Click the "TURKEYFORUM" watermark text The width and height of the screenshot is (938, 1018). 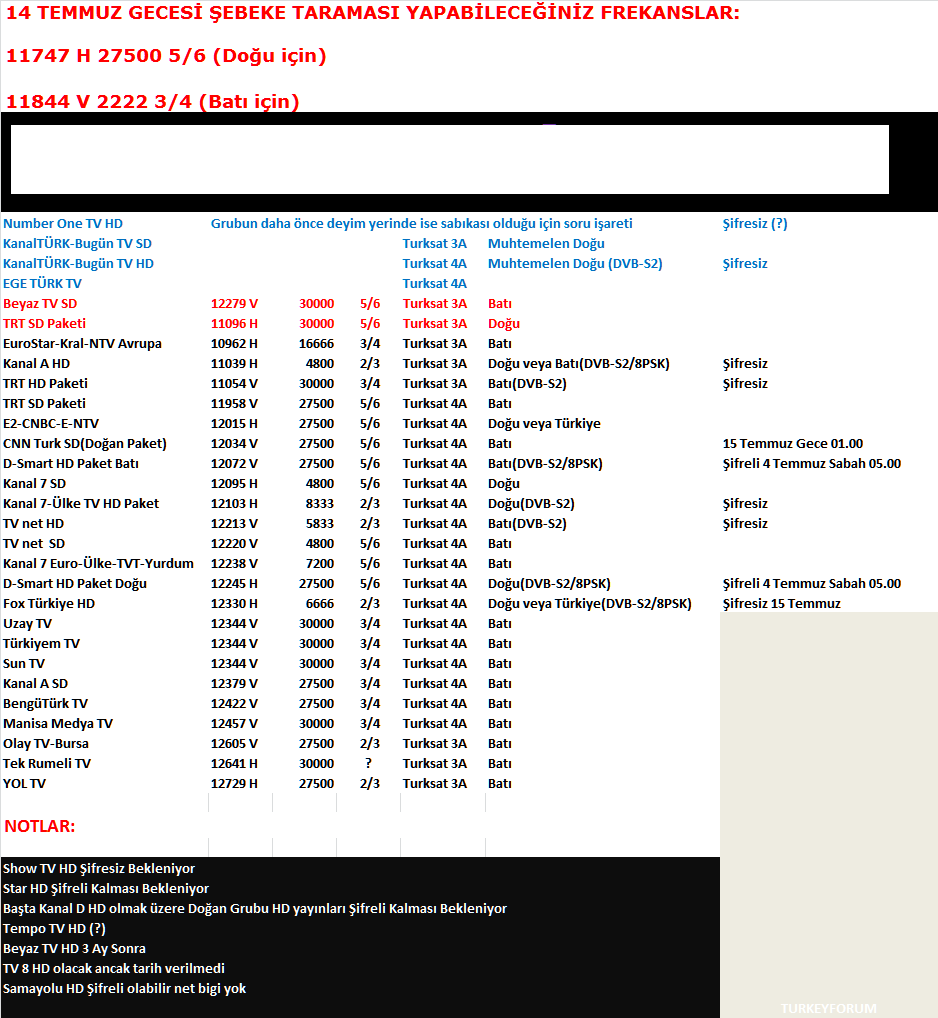coord(828,1008)
